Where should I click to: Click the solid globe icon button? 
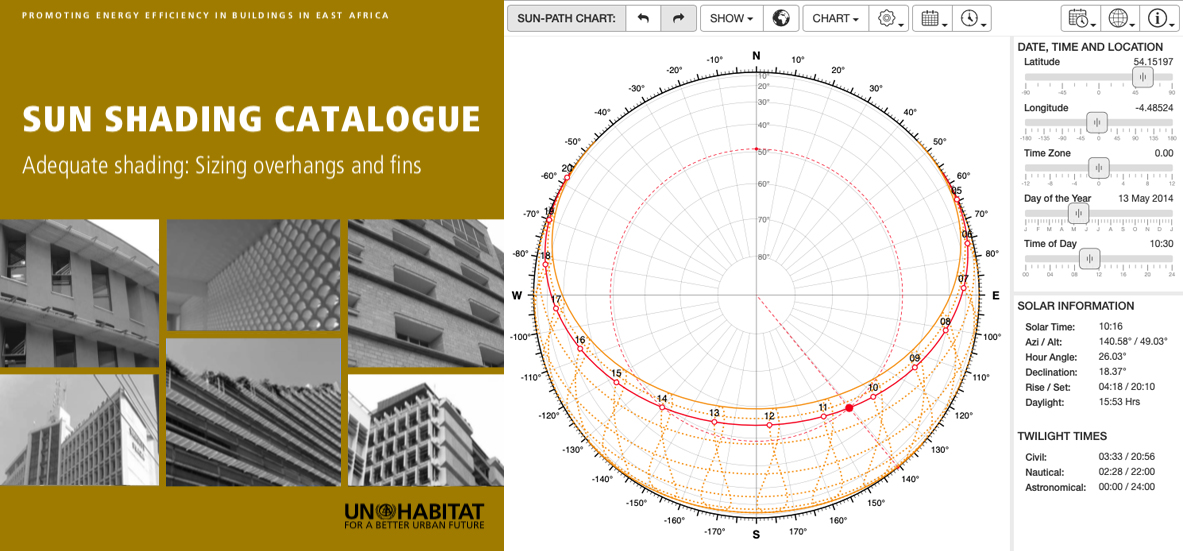click(x=781, y=19)
